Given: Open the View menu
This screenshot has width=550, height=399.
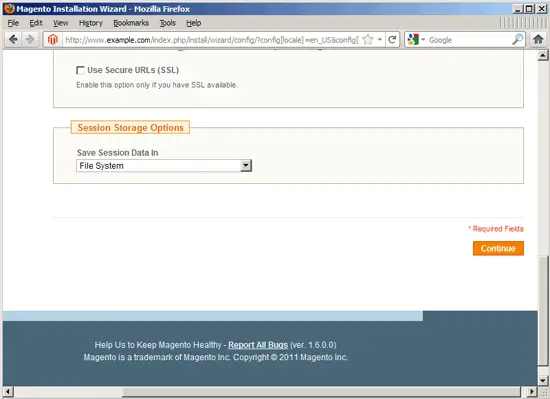Looking at the screenshot, I should pos(60,23).
